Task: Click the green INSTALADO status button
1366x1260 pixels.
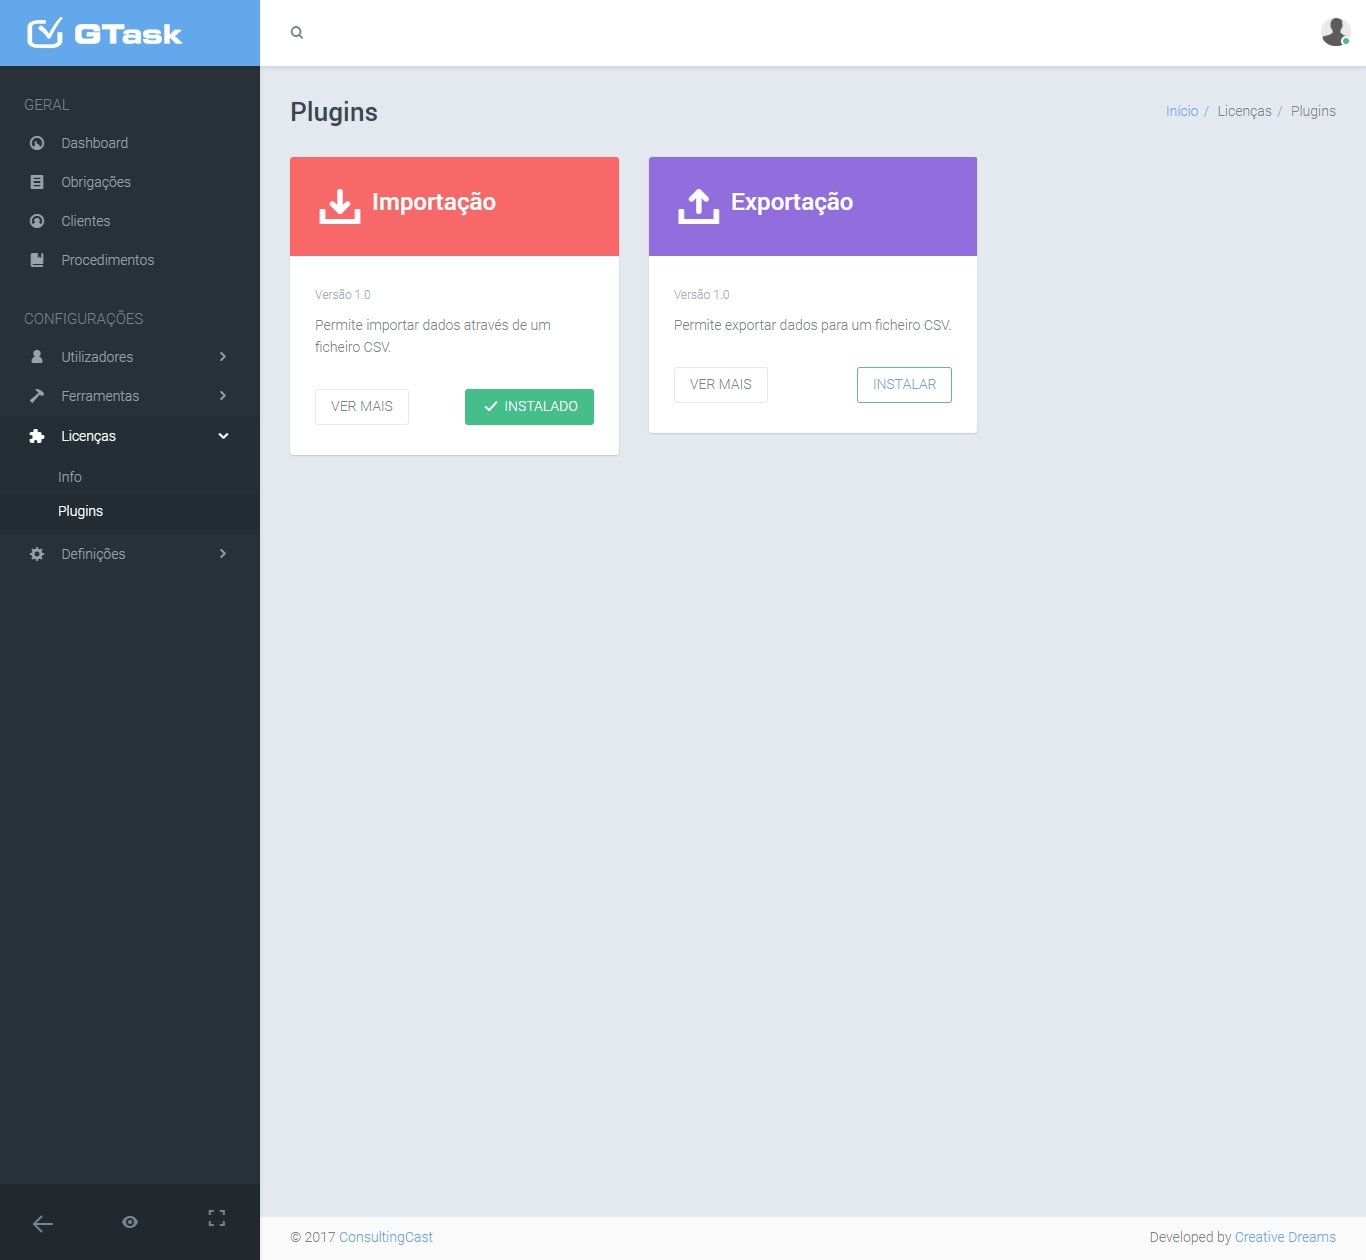Action: [x=529, y=407]
